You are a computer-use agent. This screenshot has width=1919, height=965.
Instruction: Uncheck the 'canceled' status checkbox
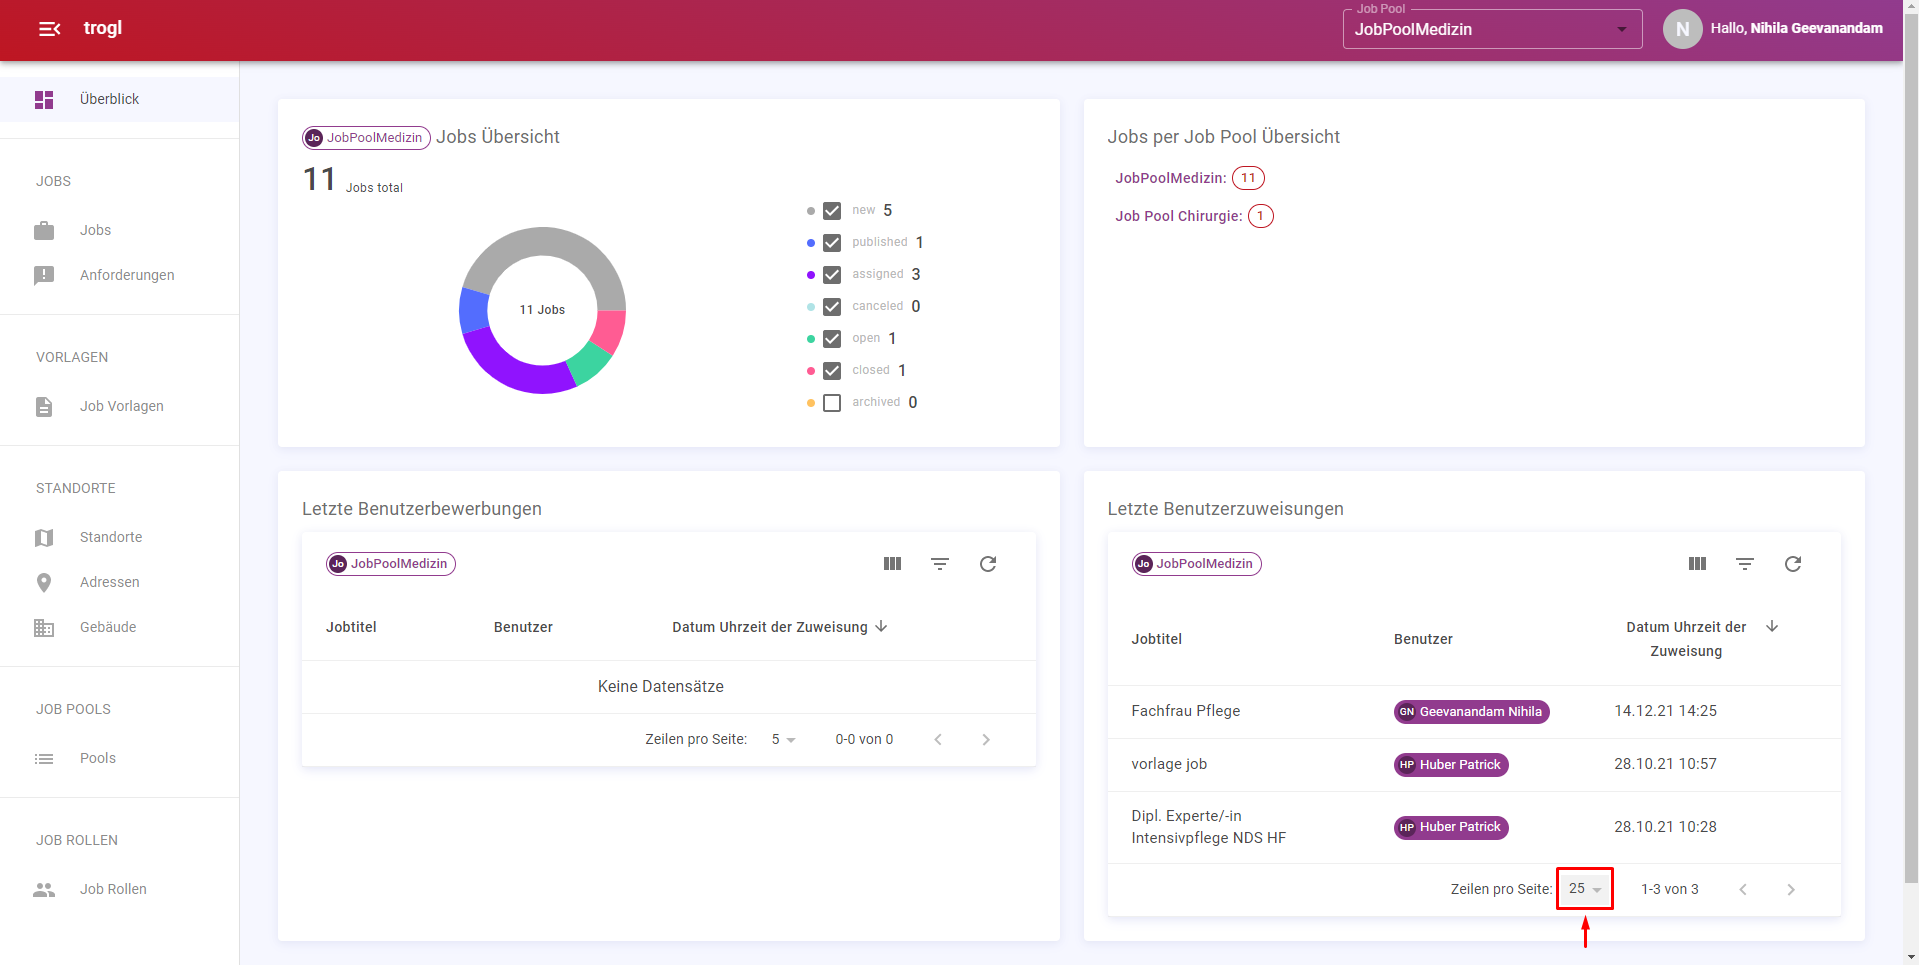[832, 307]
